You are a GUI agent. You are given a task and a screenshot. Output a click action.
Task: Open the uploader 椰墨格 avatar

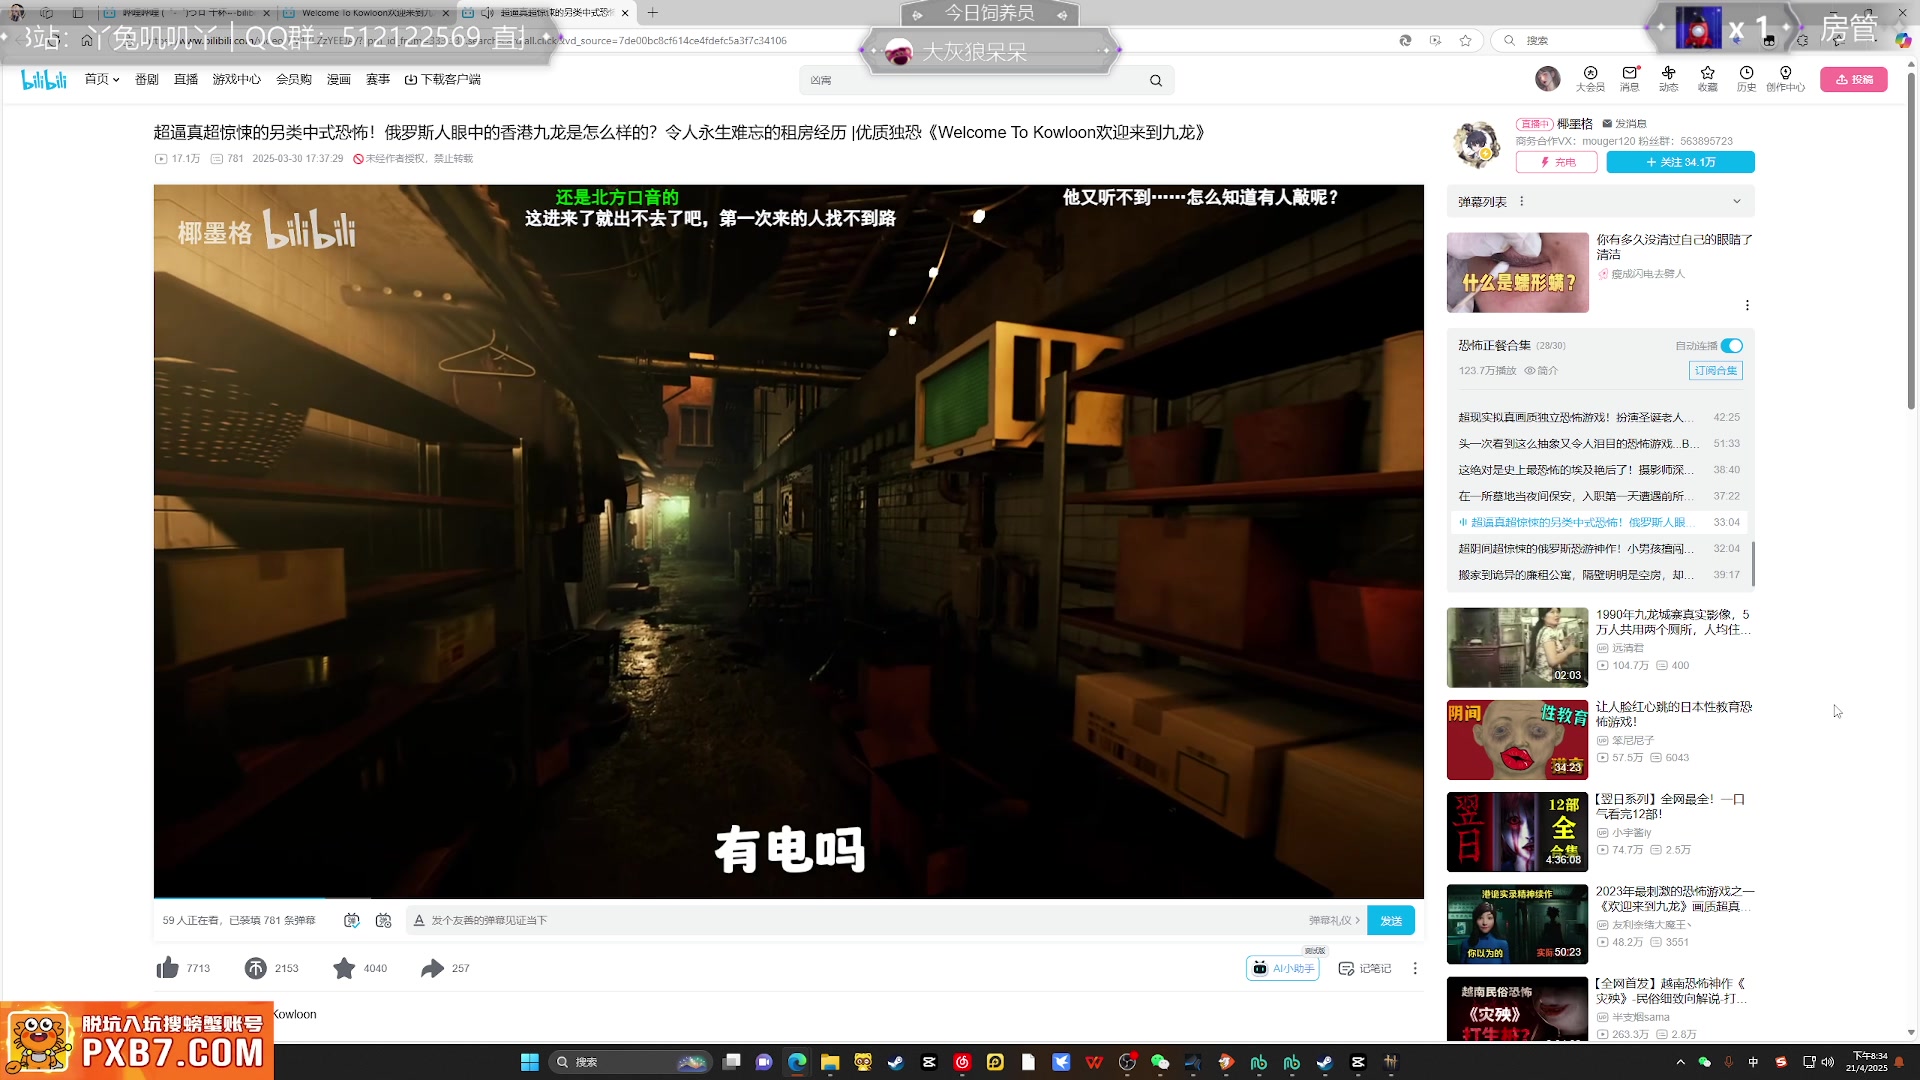click(1477, 145)
